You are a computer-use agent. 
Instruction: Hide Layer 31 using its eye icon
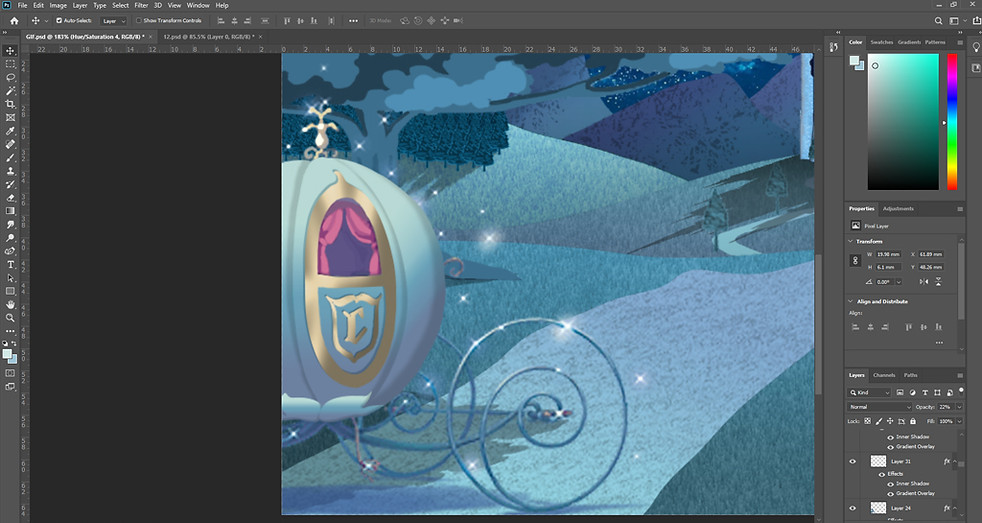(x=852, y=462)
